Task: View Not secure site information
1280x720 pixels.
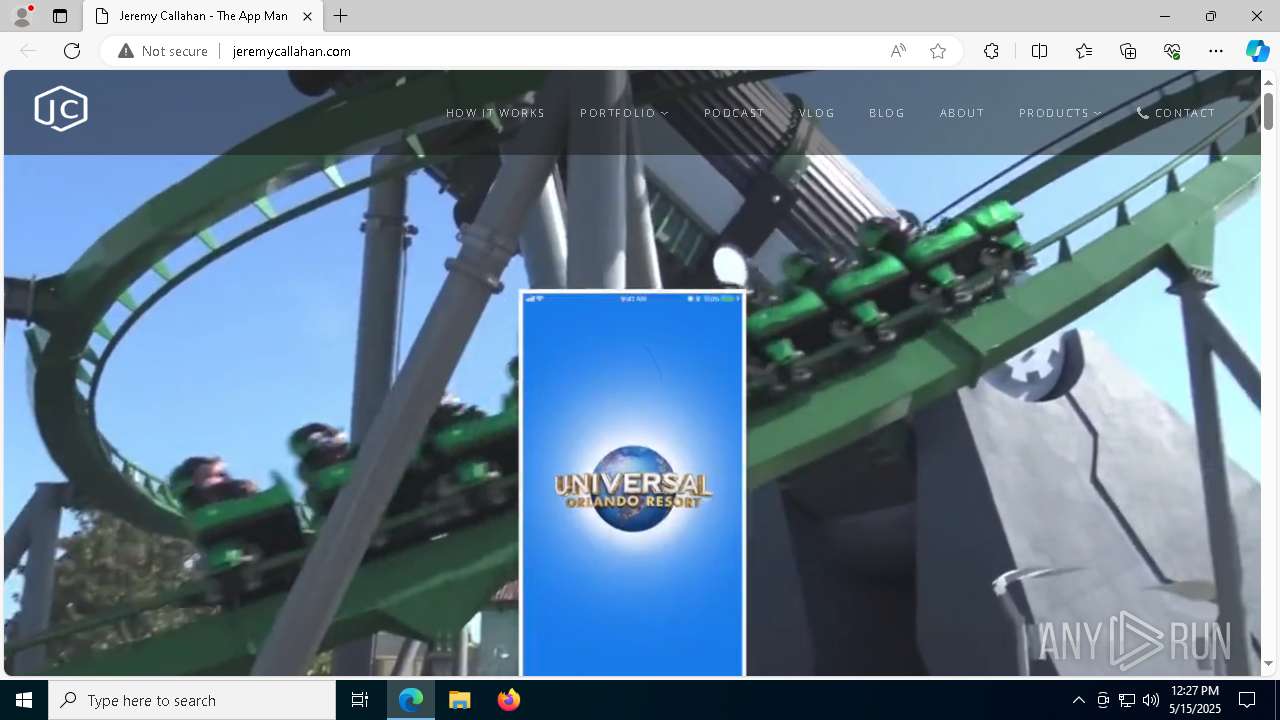Action: pos(163,51)
